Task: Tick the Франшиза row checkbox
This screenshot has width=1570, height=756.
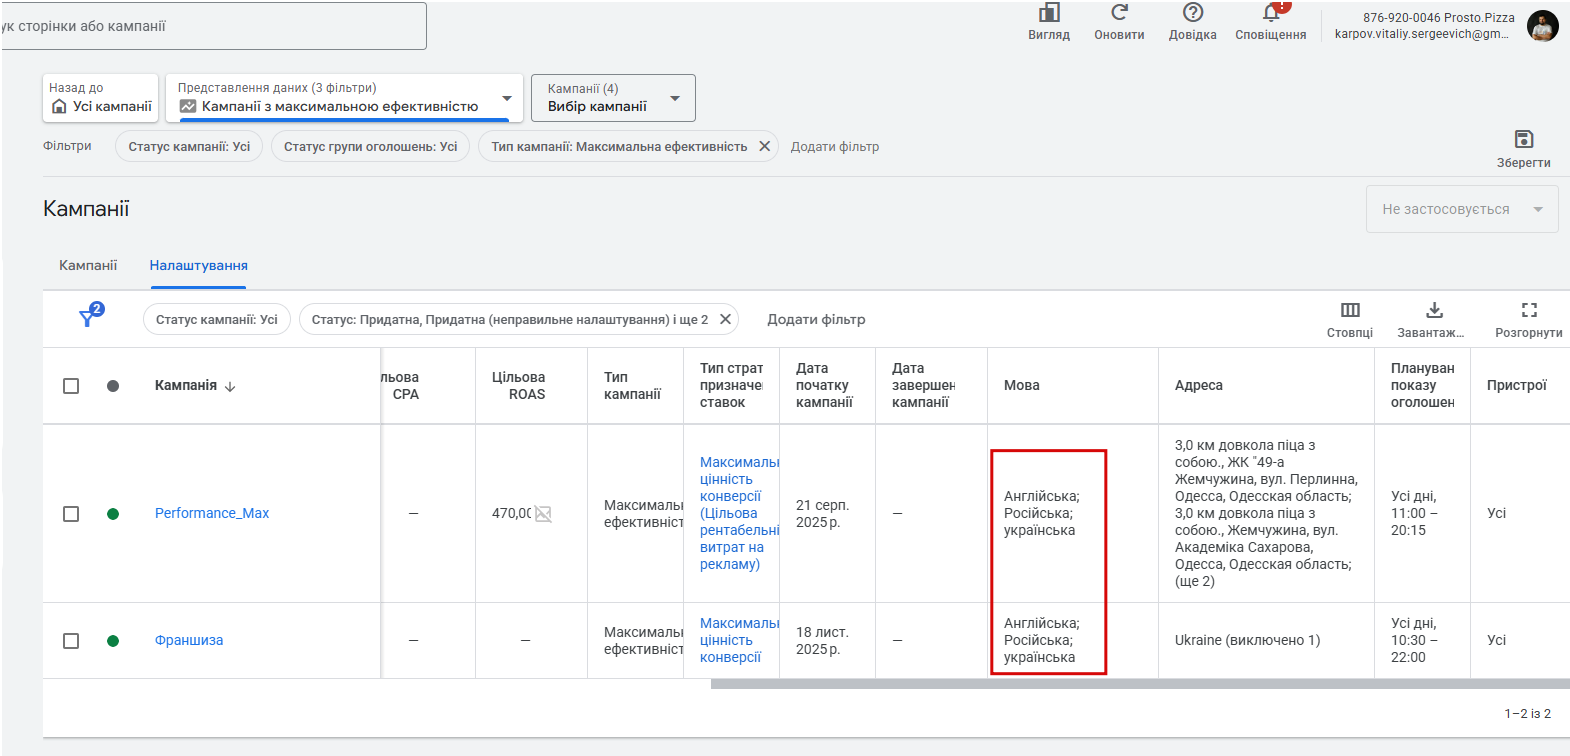Action: click(x=71, y=641)
